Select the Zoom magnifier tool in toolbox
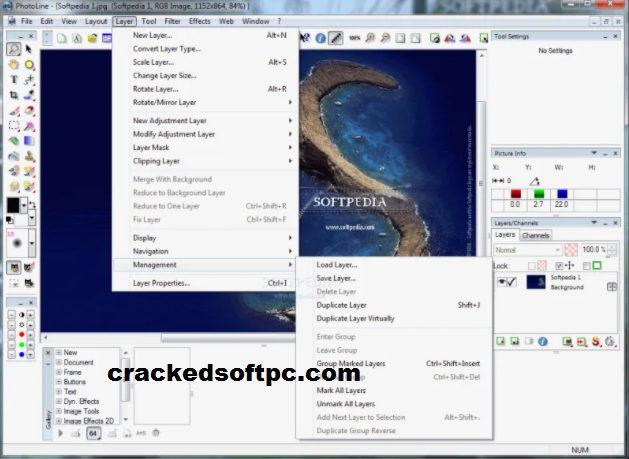Image resolution: width=629 pixels, height=459 pixels. pos(14,49)
